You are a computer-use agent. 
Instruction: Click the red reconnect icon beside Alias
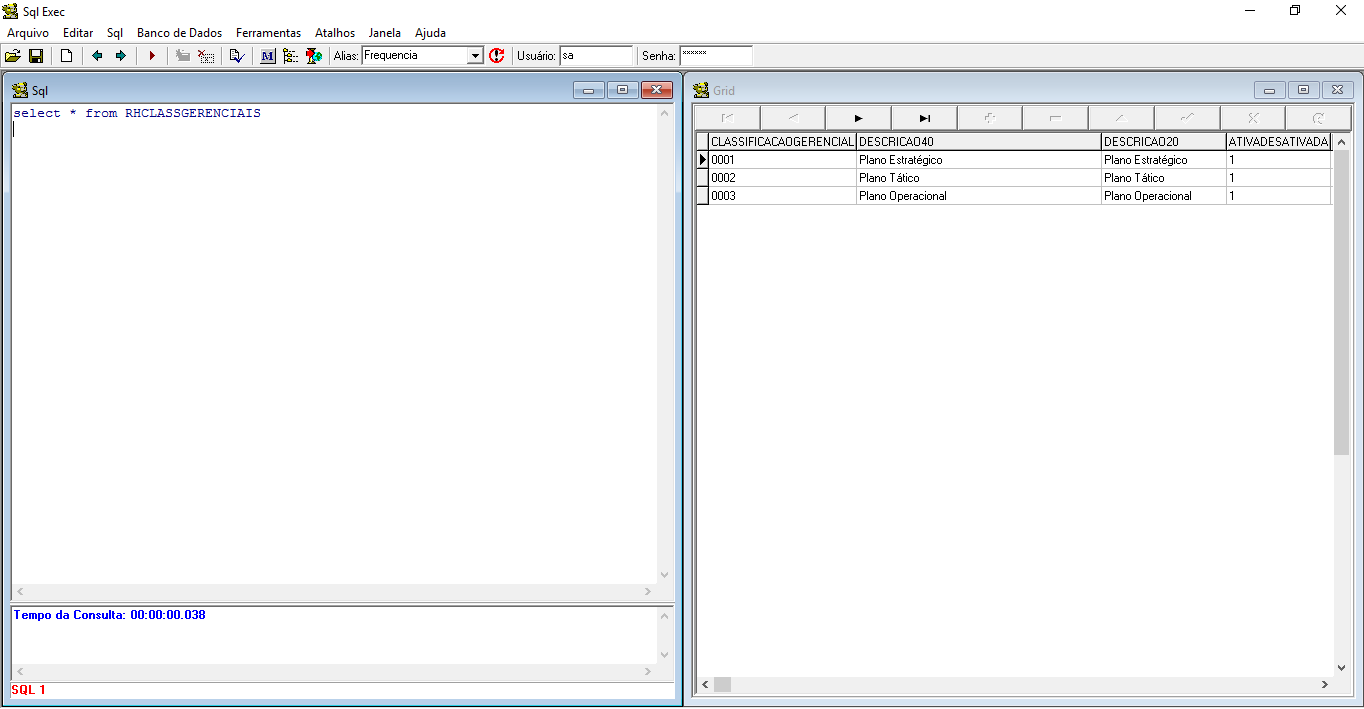click(497, 56)
